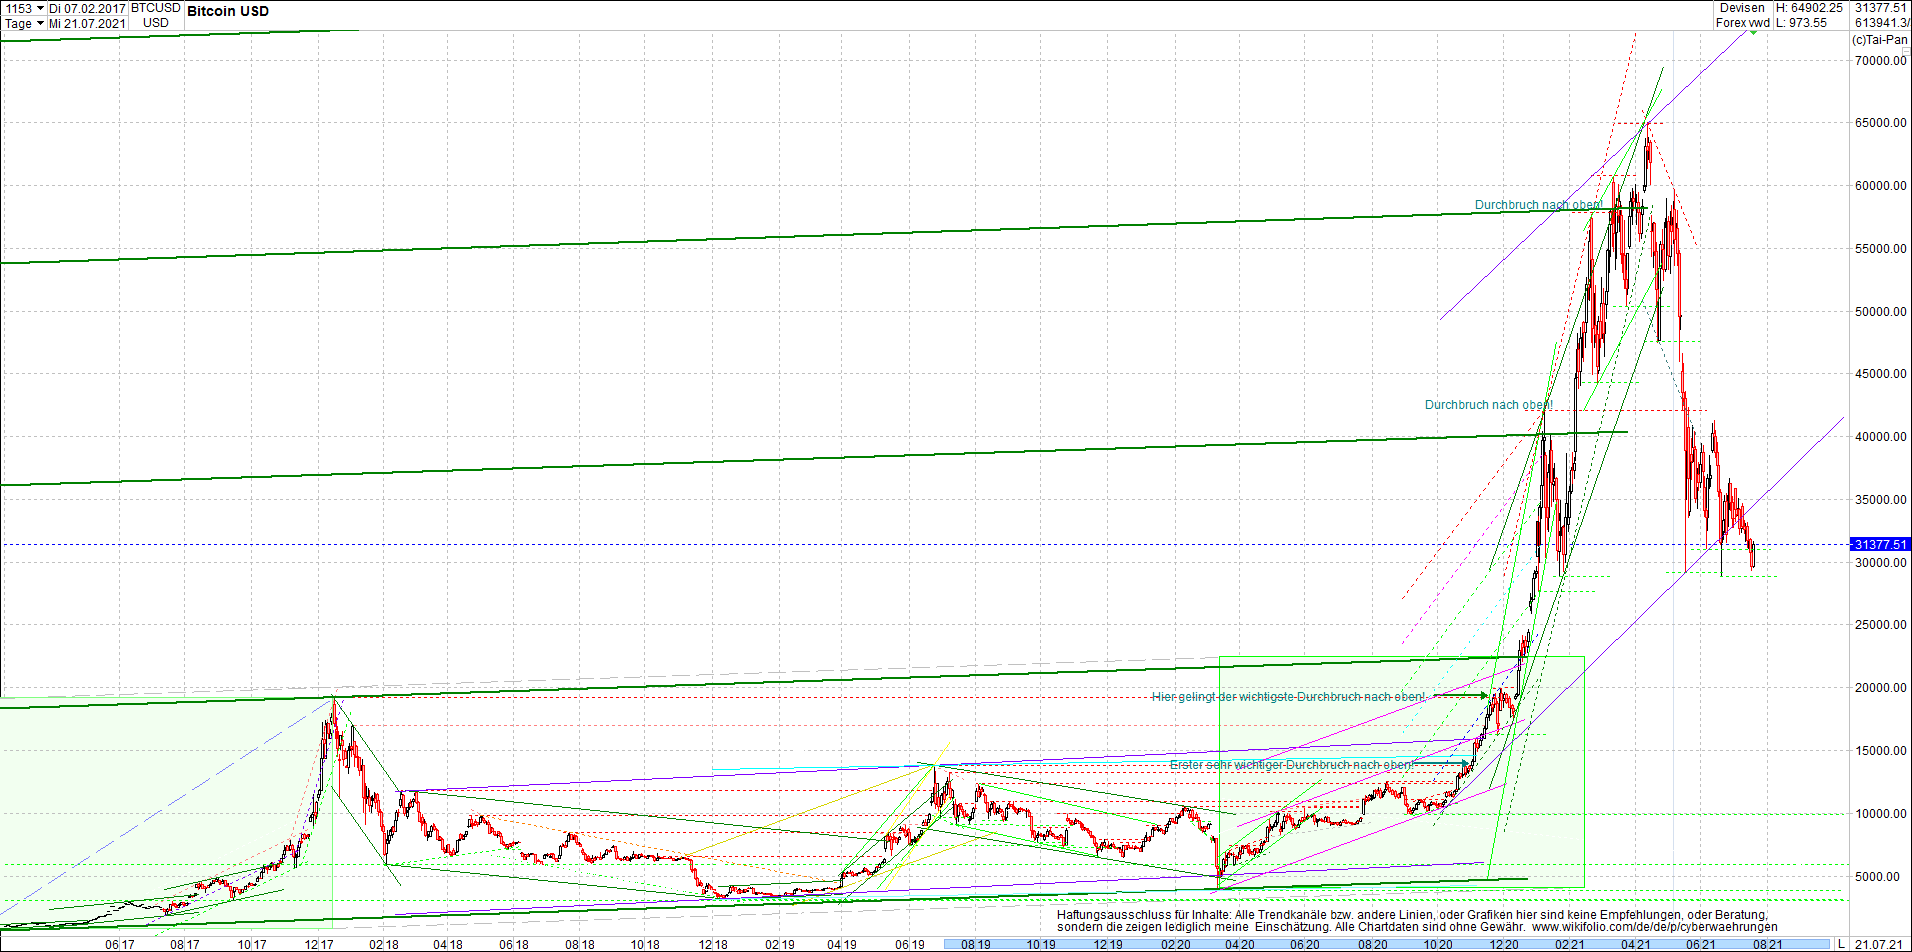Click the 12'20 time axis label
Screen dimensions: 1912x952
coord(1504,944)
